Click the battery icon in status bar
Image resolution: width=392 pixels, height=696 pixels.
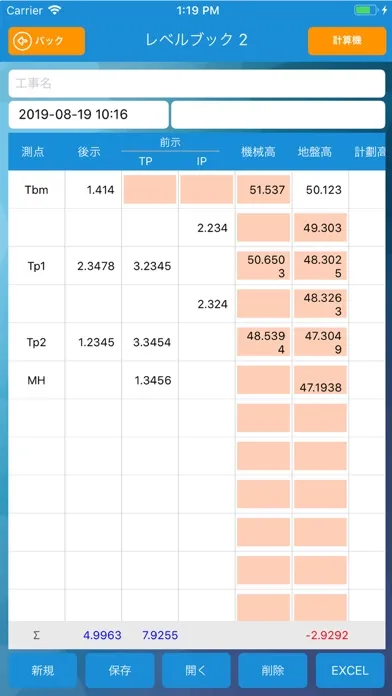click(366, 10)
